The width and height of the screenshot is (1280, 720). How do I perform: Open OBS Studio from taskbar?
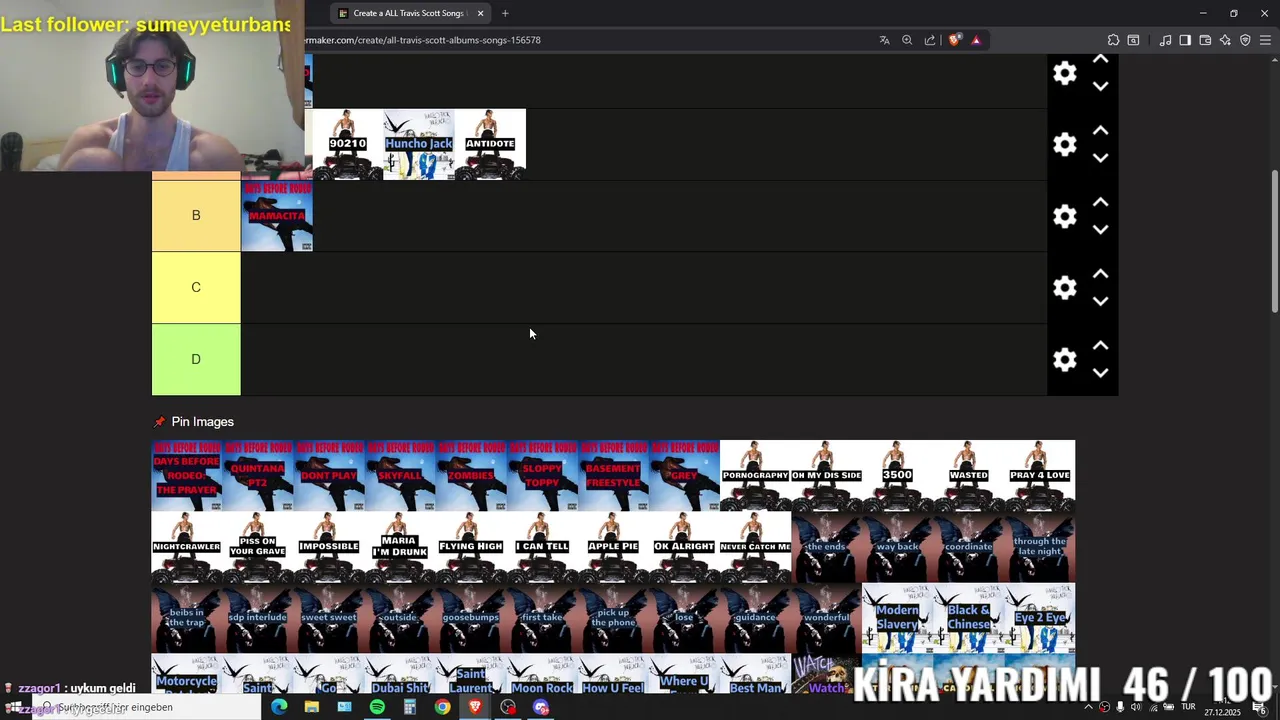pos(508,707)
